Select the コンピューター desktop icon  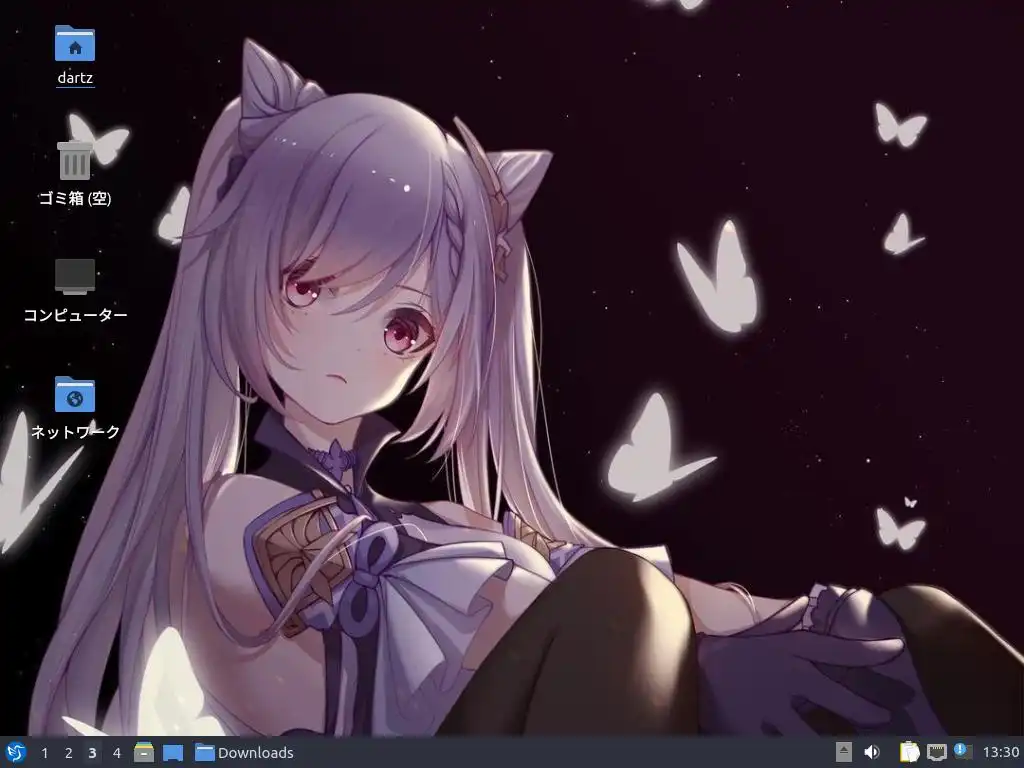pyautogui.click(x=74, y=277)
